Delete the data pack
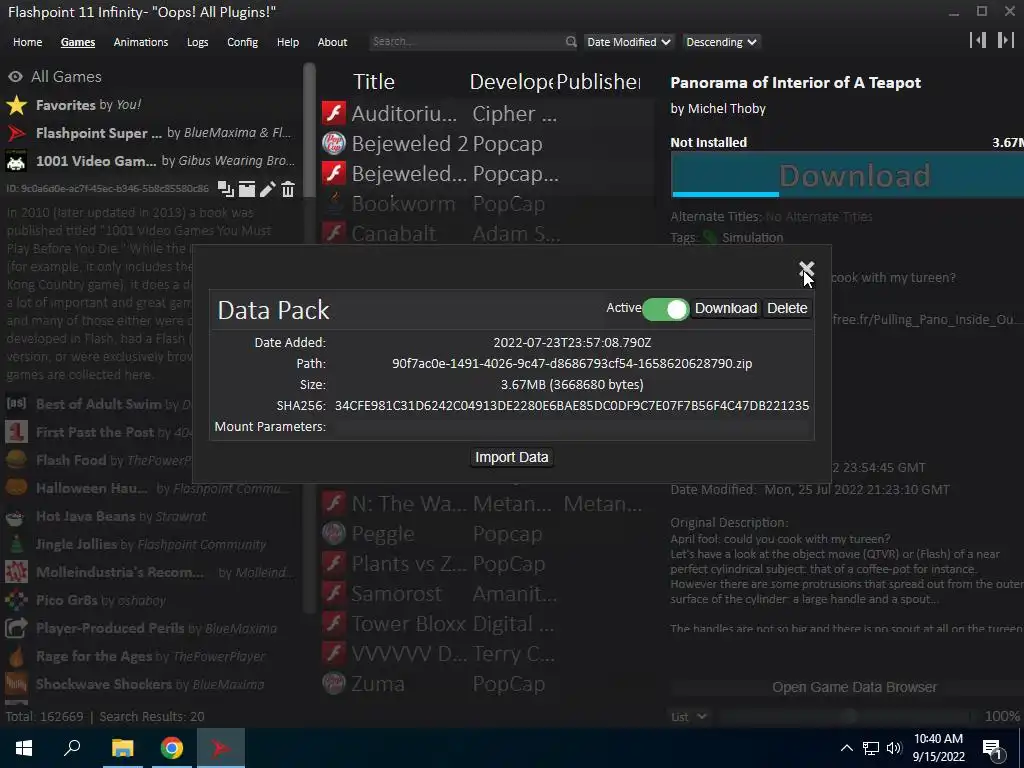This screenshot has width=1024, height=768. click(x=787, y=308)
